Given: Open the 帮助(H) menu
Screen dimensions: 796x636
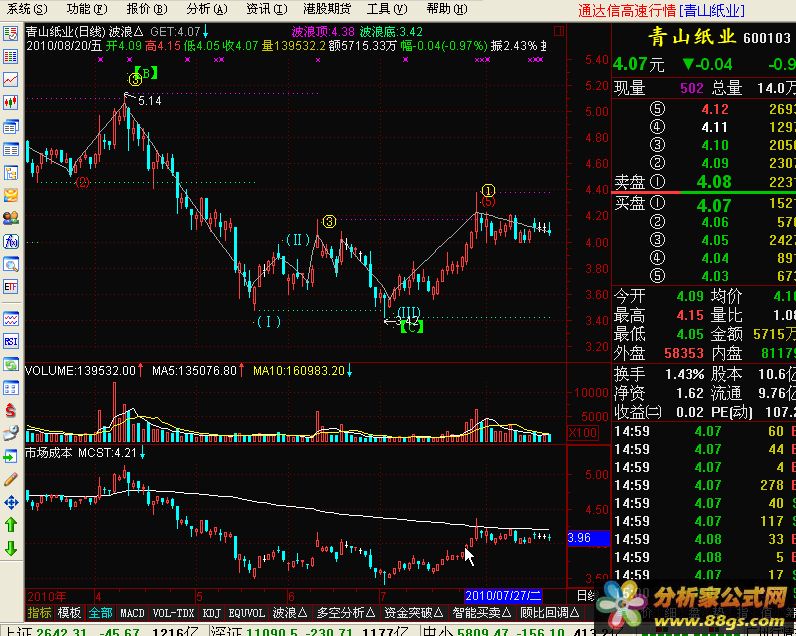Looking at the screenshot, I should [x=447, y=9].
